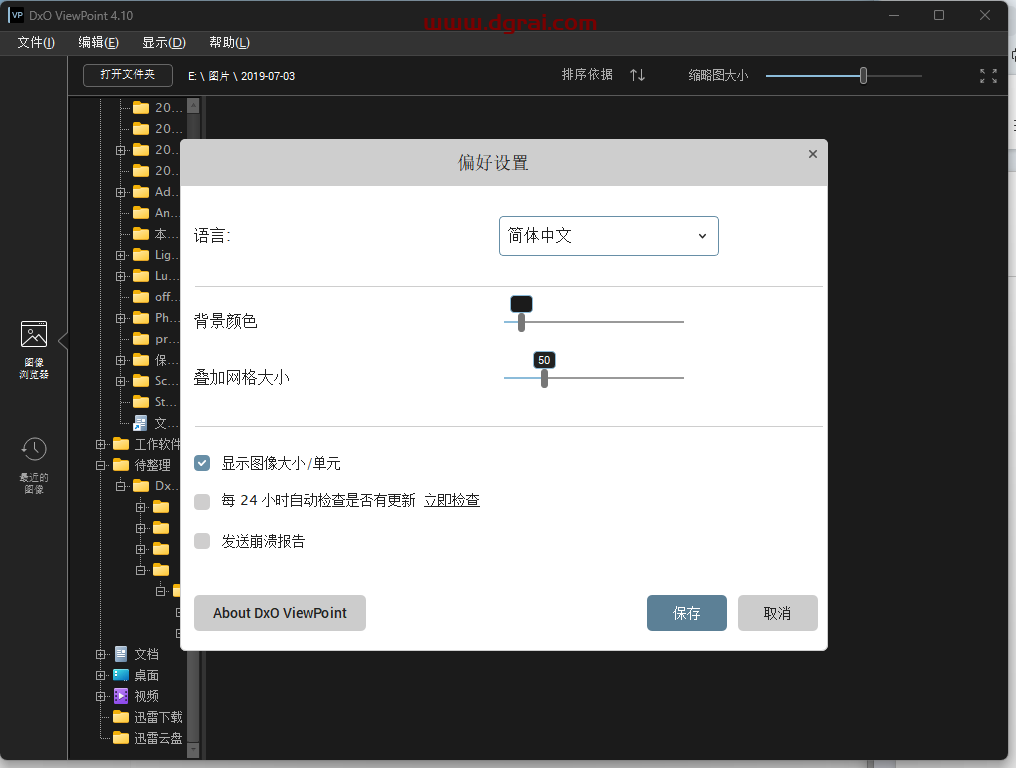Screen dimensions: 1016x768
Task: Click 保存 to save preferences
Action: click(x=687, y=613)
